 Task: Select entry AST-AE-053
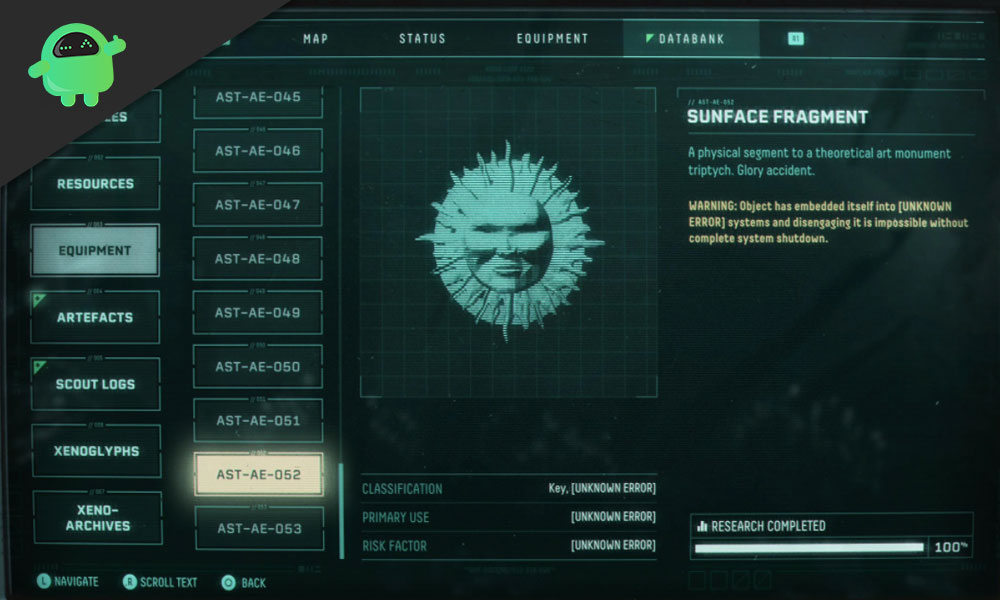tap(259, 528)
